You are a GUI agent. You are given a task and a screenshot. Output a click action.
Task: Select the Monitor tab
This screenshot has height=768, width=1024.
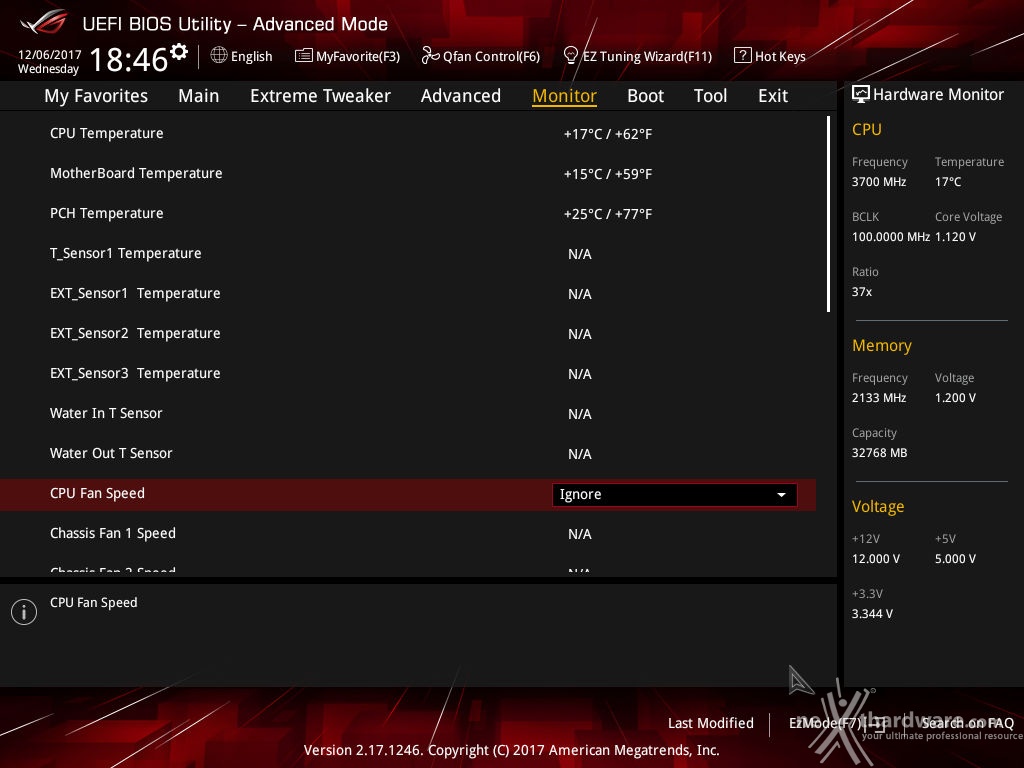[564, 96]
